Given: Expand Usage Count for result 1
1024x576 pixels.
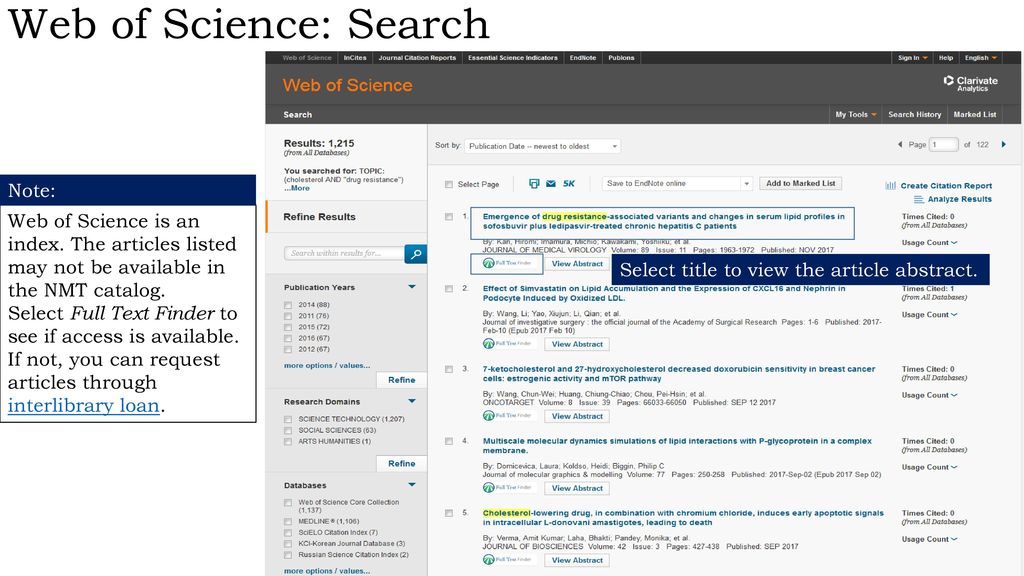Looking at the screenshot, I should (x=929, y=242).
